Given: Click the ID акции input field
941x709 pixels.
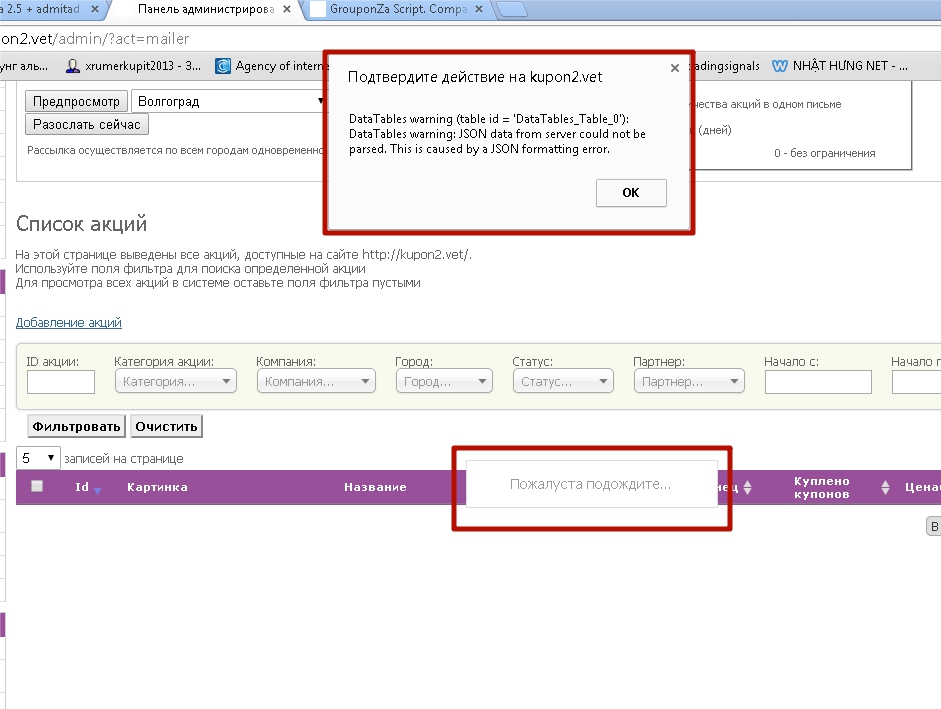Looking at the screenshot, I should 60,382.
